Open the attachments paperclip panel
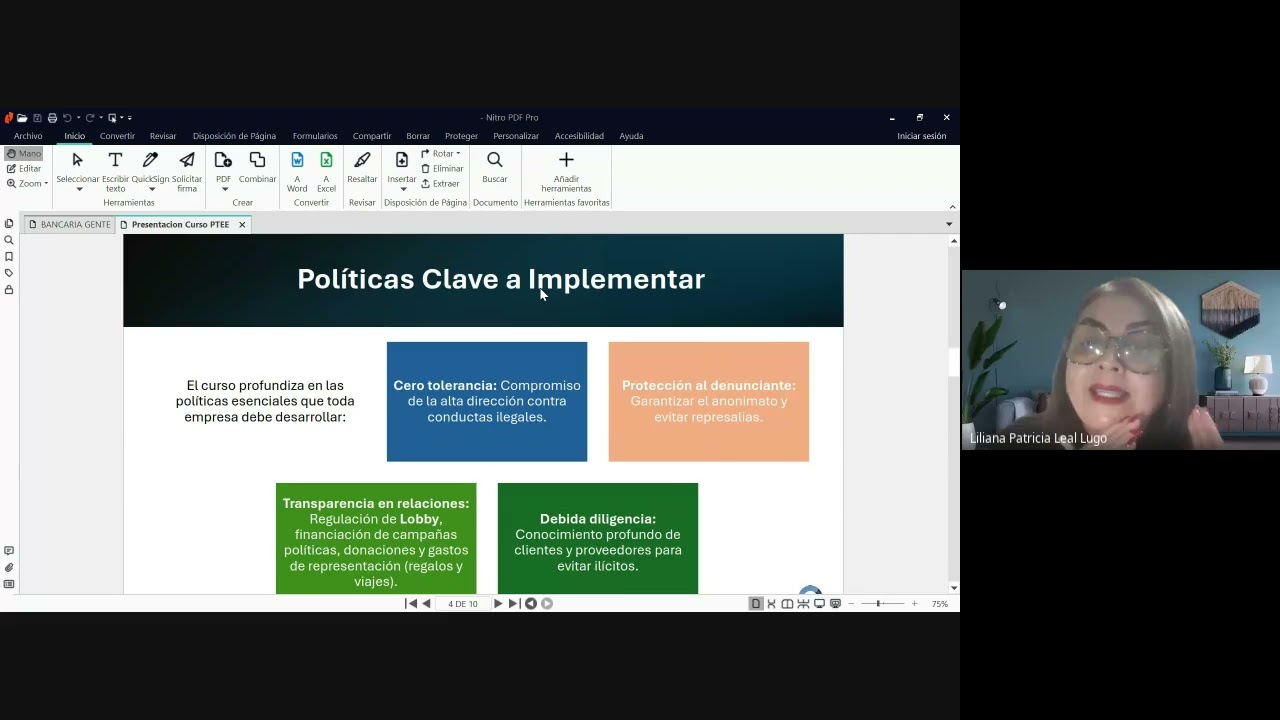Image resolution: width=1280 pixels, height=720 pixels. [9, 568]
